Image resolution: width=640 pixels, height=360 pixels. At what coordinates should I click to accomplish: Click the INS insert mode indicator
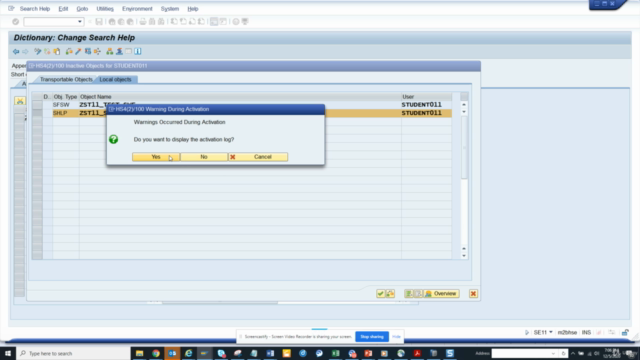pos(586,333)
